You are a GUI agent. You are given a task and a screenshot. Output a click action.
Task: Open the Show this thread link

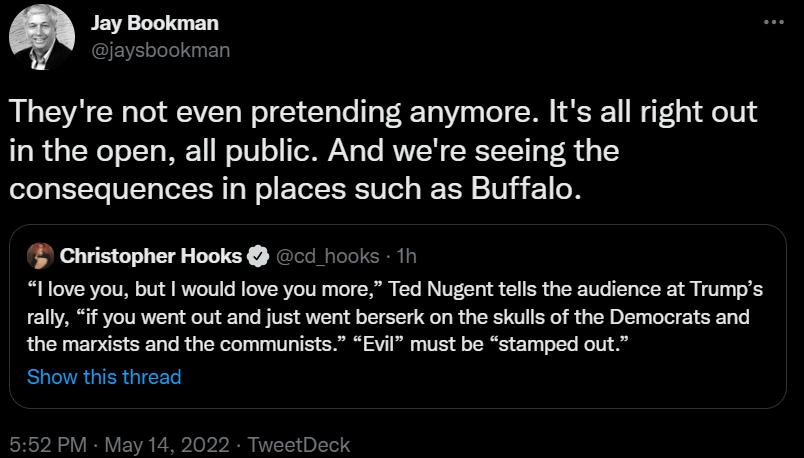[x=104, y=377]
